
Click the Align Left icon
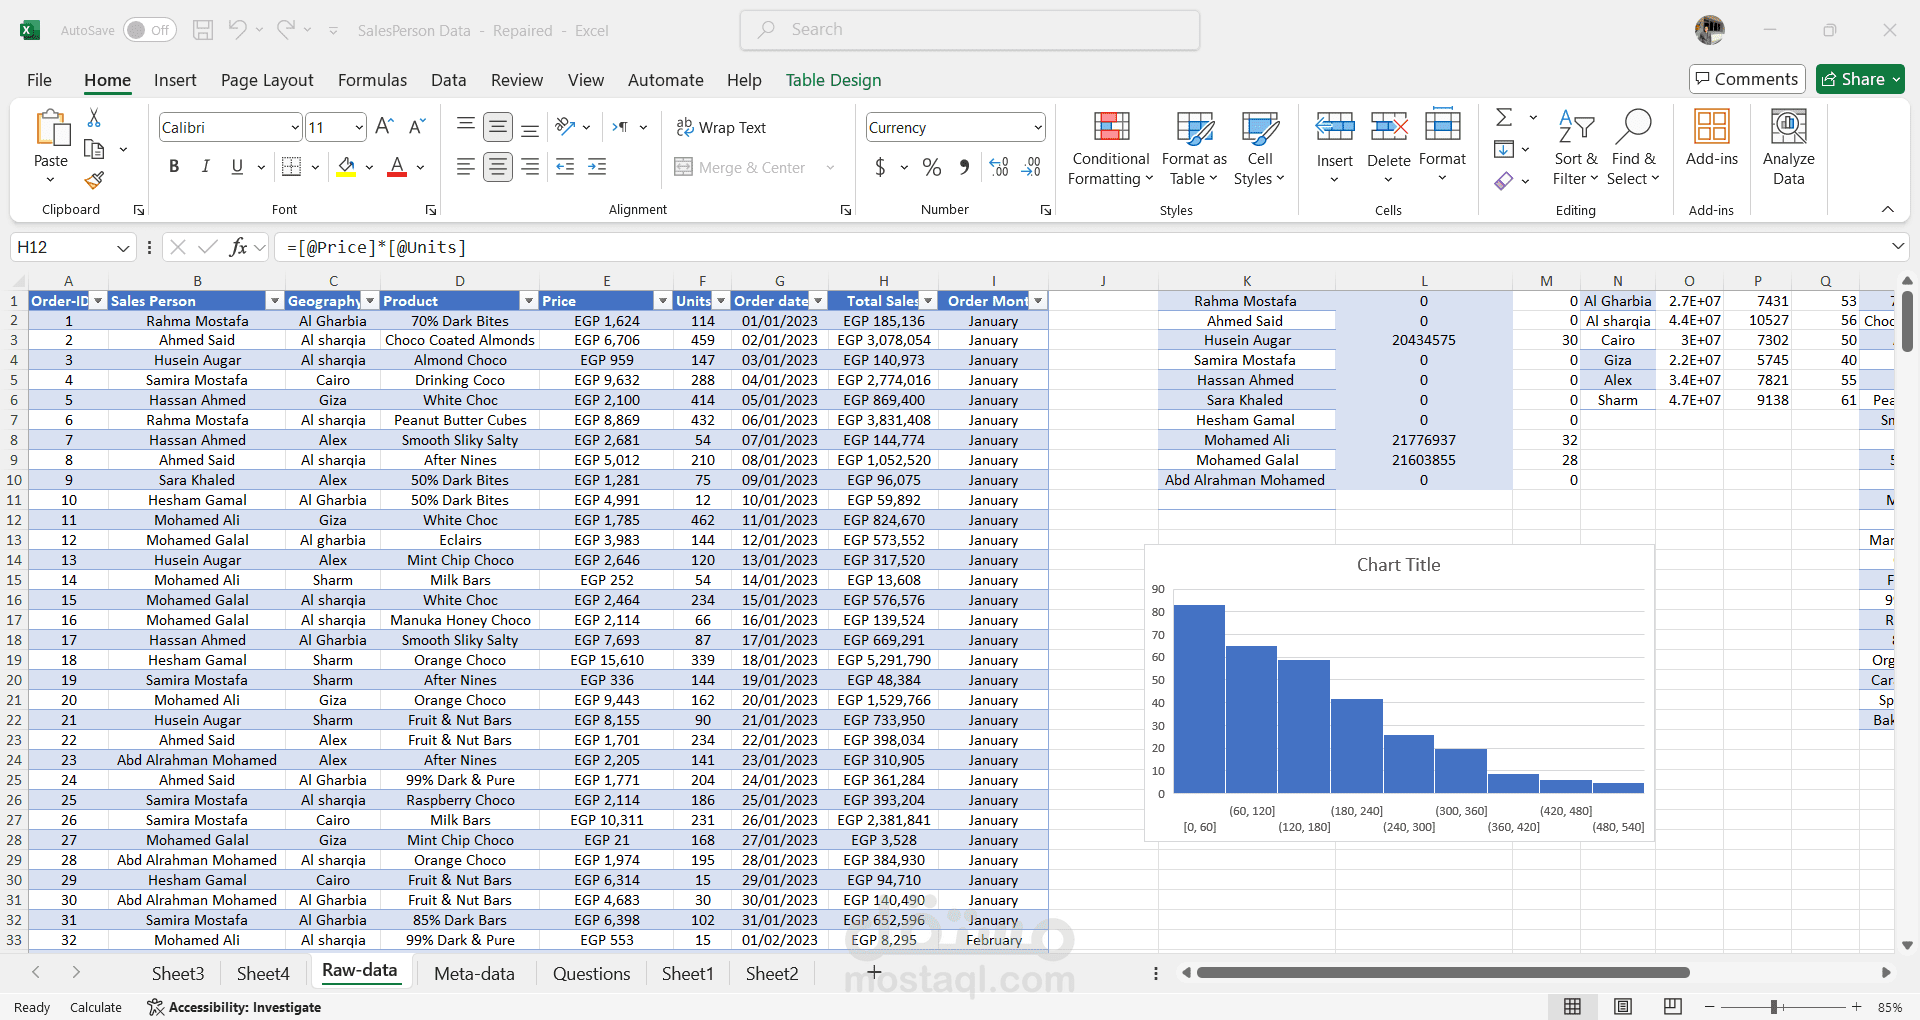(465, 167)
